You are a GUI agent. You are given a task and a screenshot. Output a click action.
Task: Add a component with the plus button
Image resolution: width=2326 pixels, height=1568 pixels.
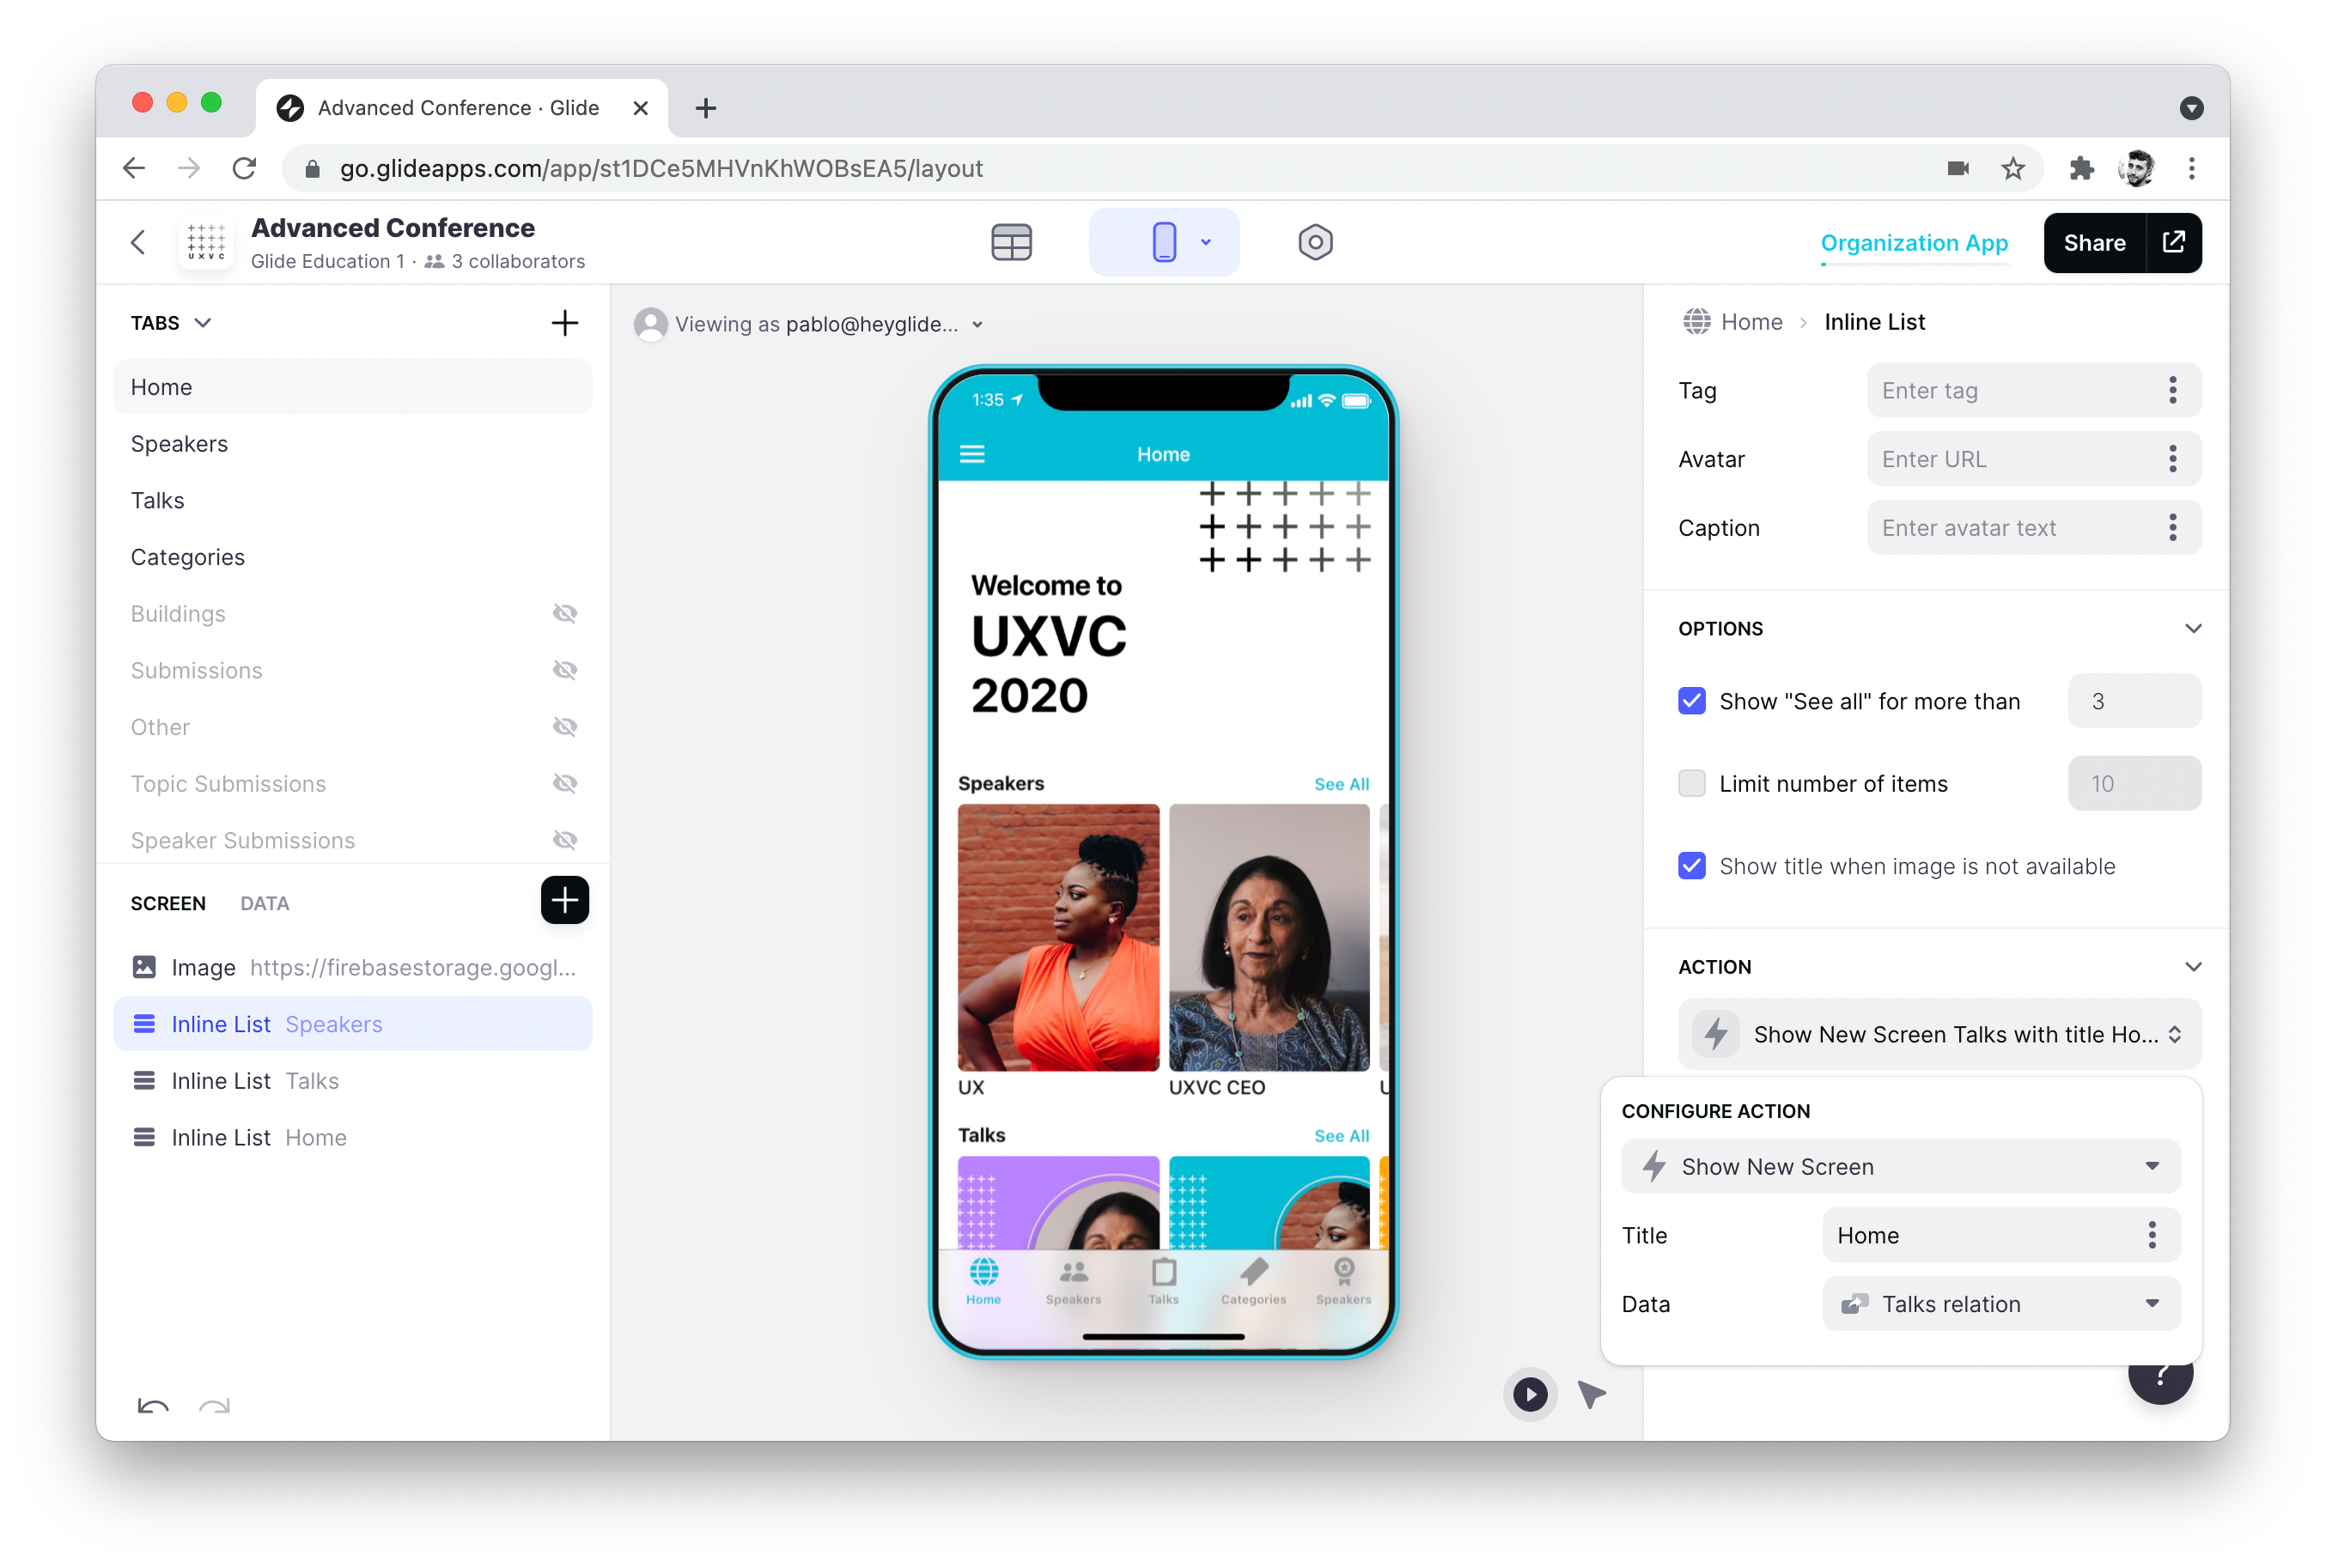(564, 900)
